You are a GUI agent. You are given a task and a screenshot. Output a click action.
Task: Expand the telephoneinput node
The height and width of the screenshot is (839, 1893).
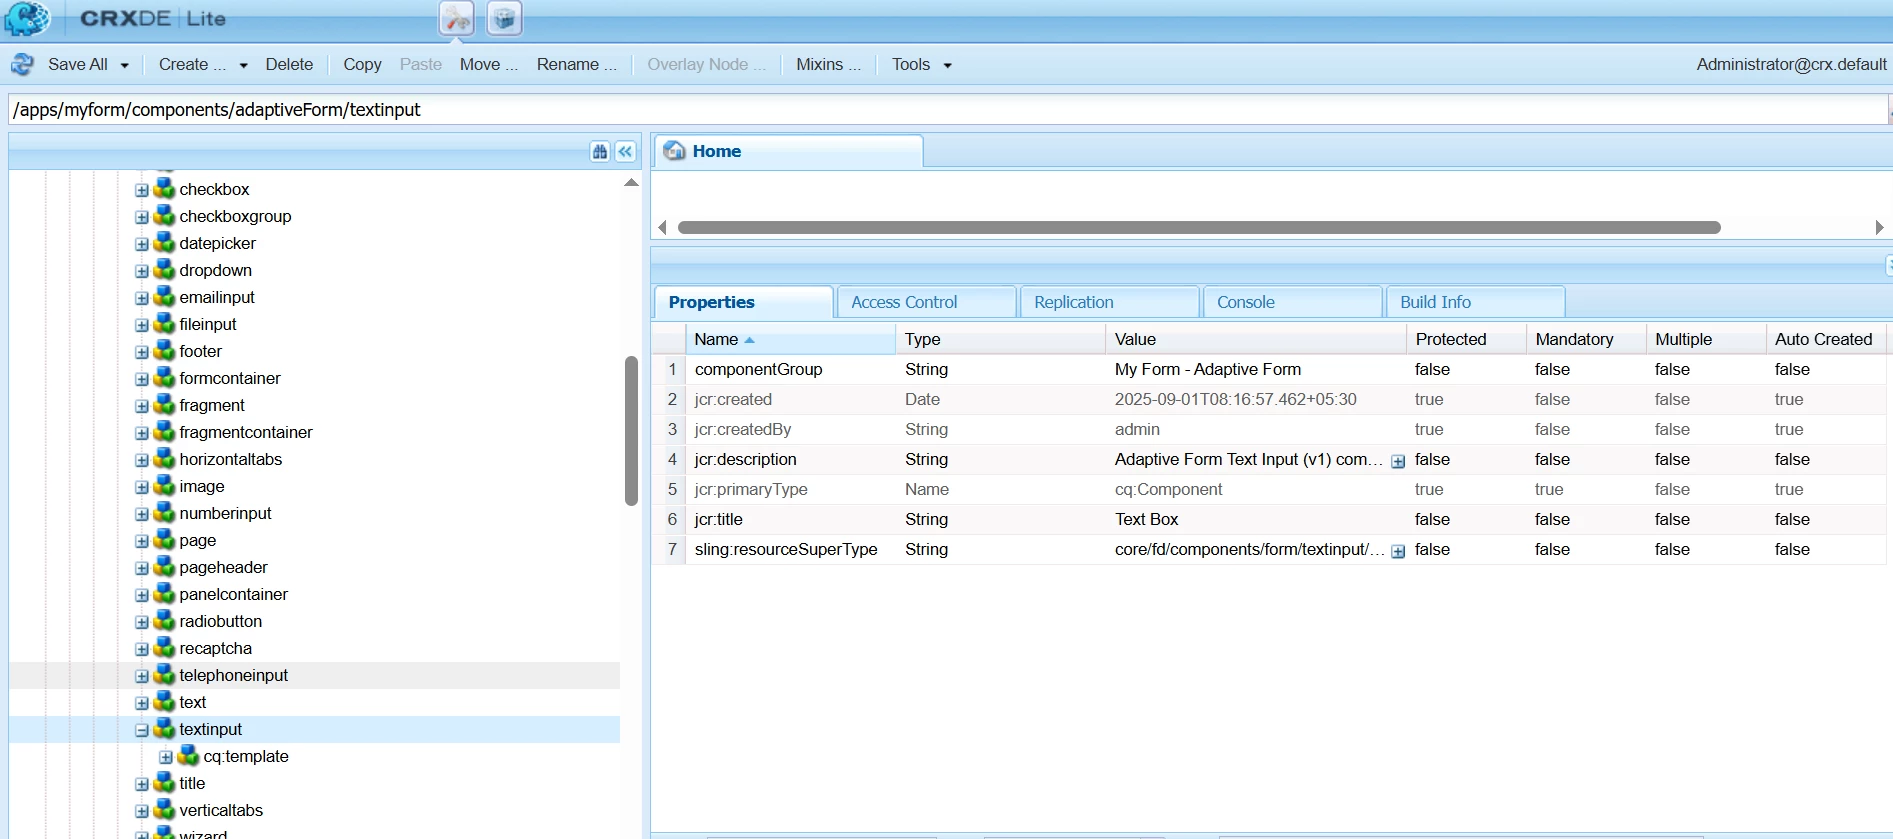(142, 676)
